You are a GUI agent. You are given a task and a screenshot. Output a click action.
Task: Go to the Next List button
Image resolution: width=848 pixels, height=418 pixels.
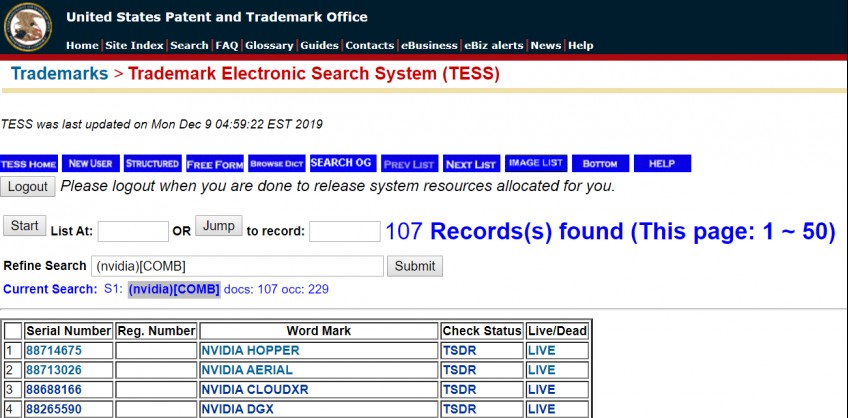471,164
